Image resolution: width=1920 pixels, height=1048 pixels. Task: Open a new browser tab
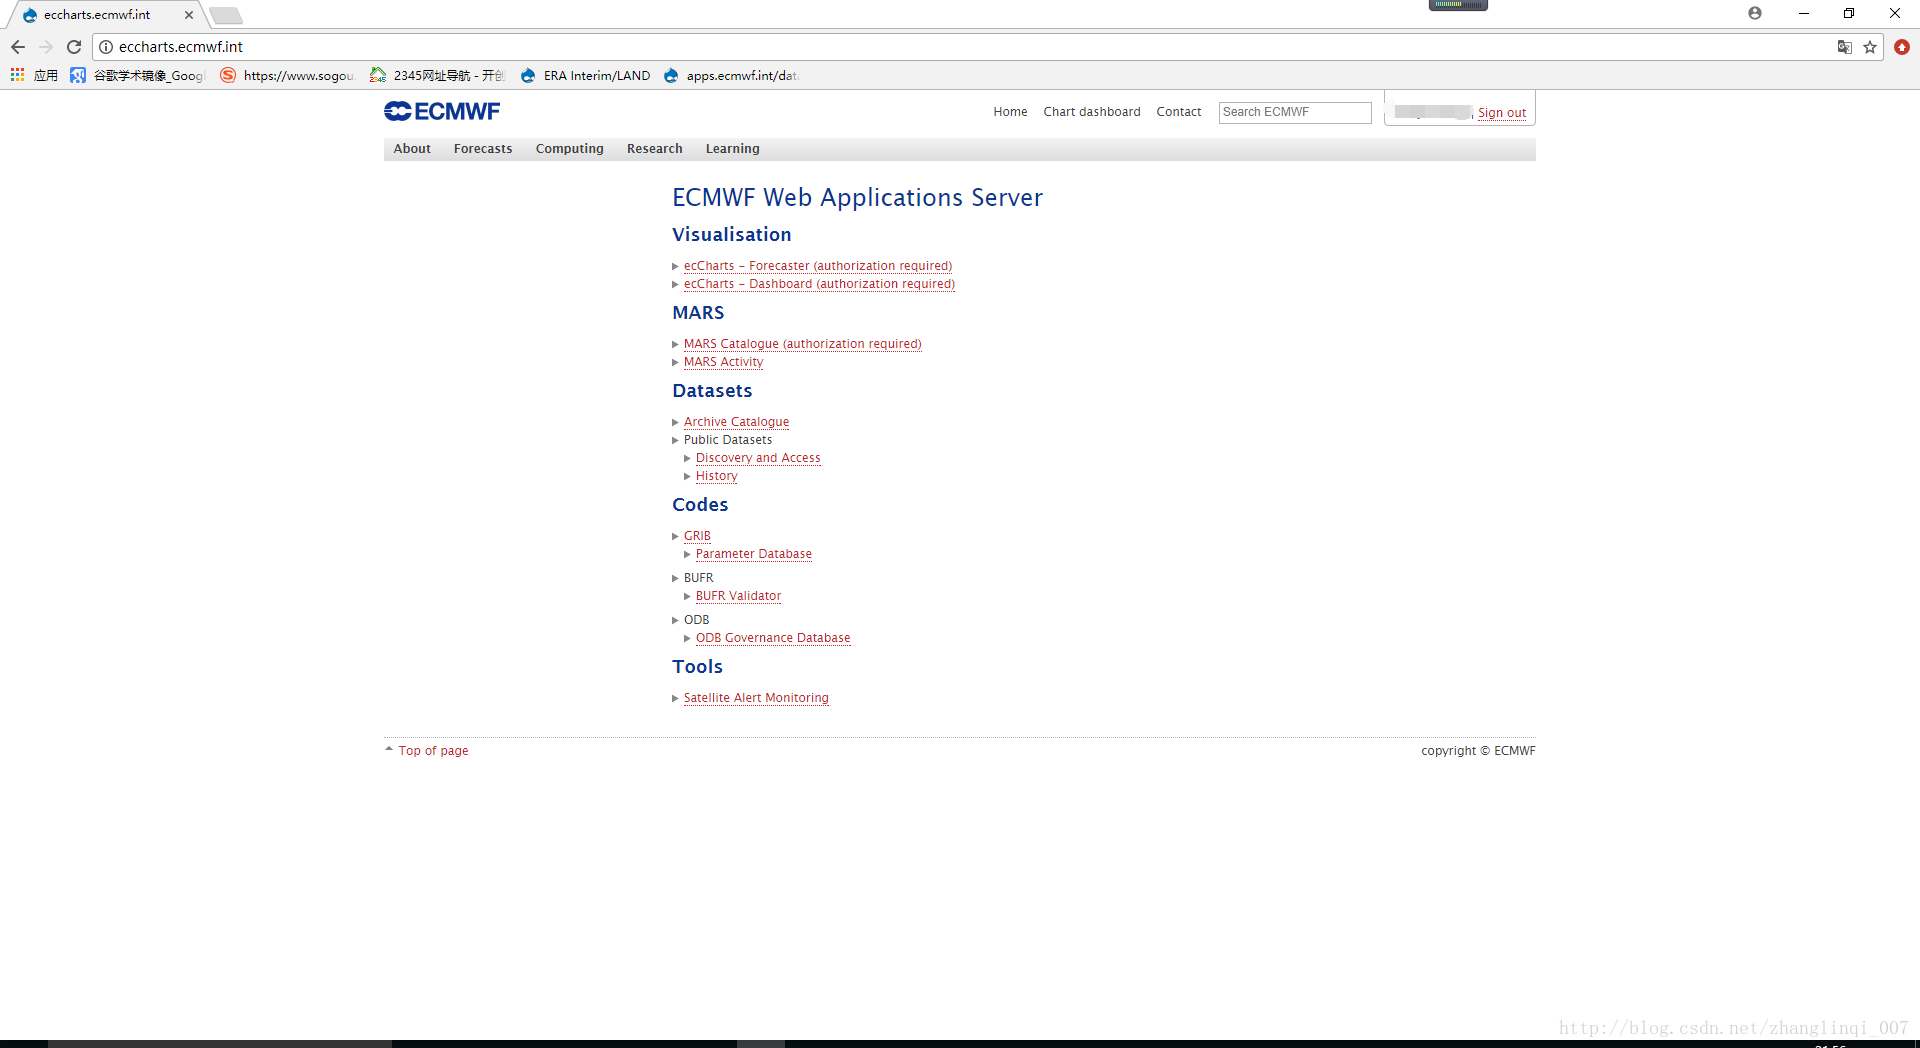(x=226, y=15)
